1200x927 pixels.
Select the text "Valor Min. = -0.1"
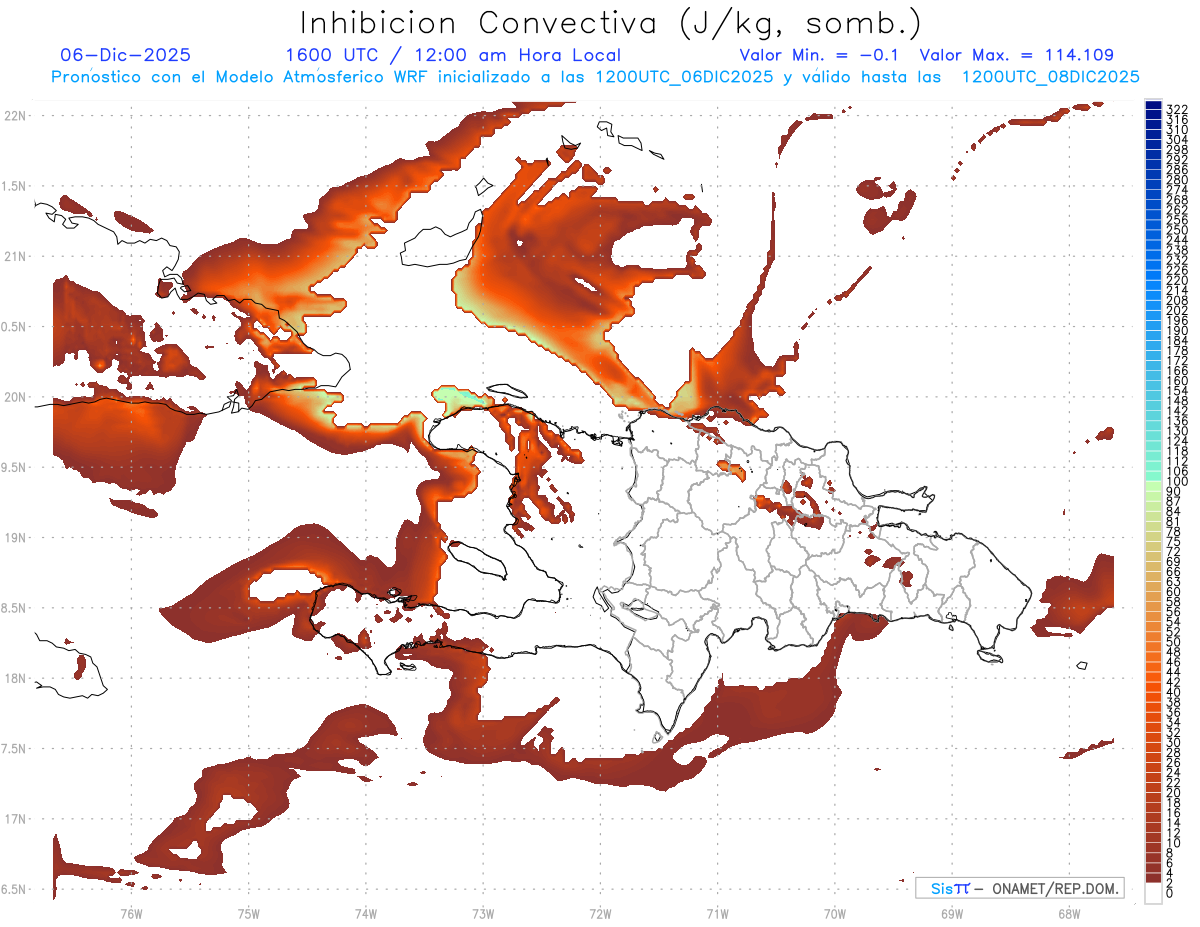(819, 55)
